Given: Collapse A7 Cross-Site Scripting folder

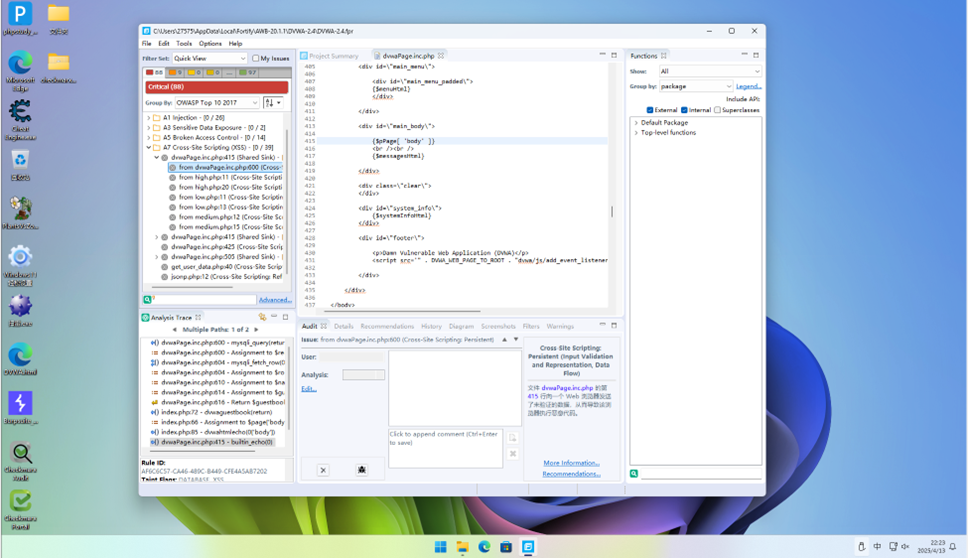Looking at the screenshot, I should [x=149, y=148].
